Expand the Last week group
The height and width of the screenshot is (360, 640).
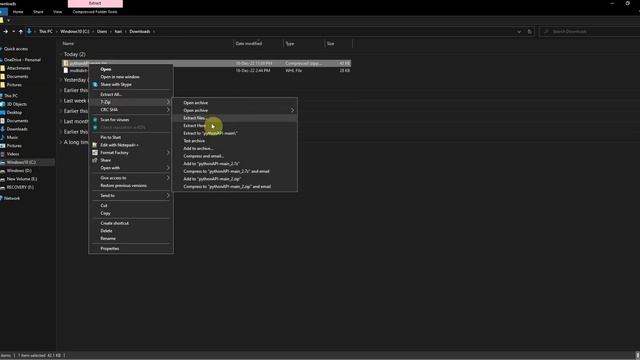tap(61, 101)
